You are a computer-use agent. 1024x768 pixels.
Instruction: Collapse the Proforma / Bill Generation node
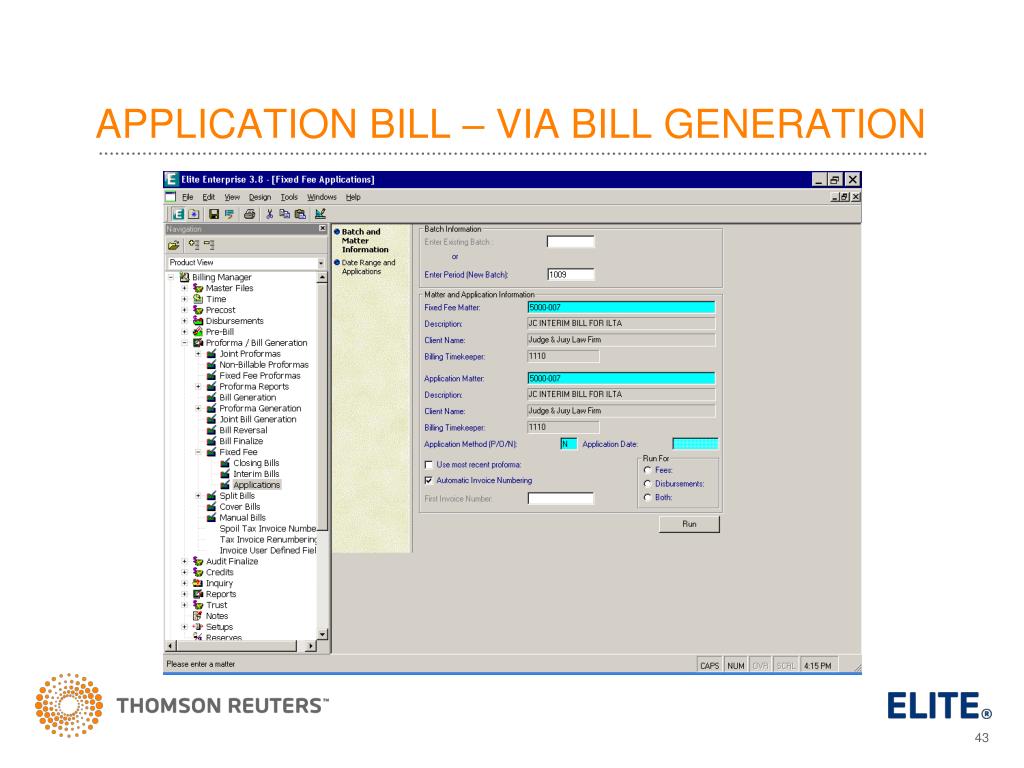click(x=185, y=343)
